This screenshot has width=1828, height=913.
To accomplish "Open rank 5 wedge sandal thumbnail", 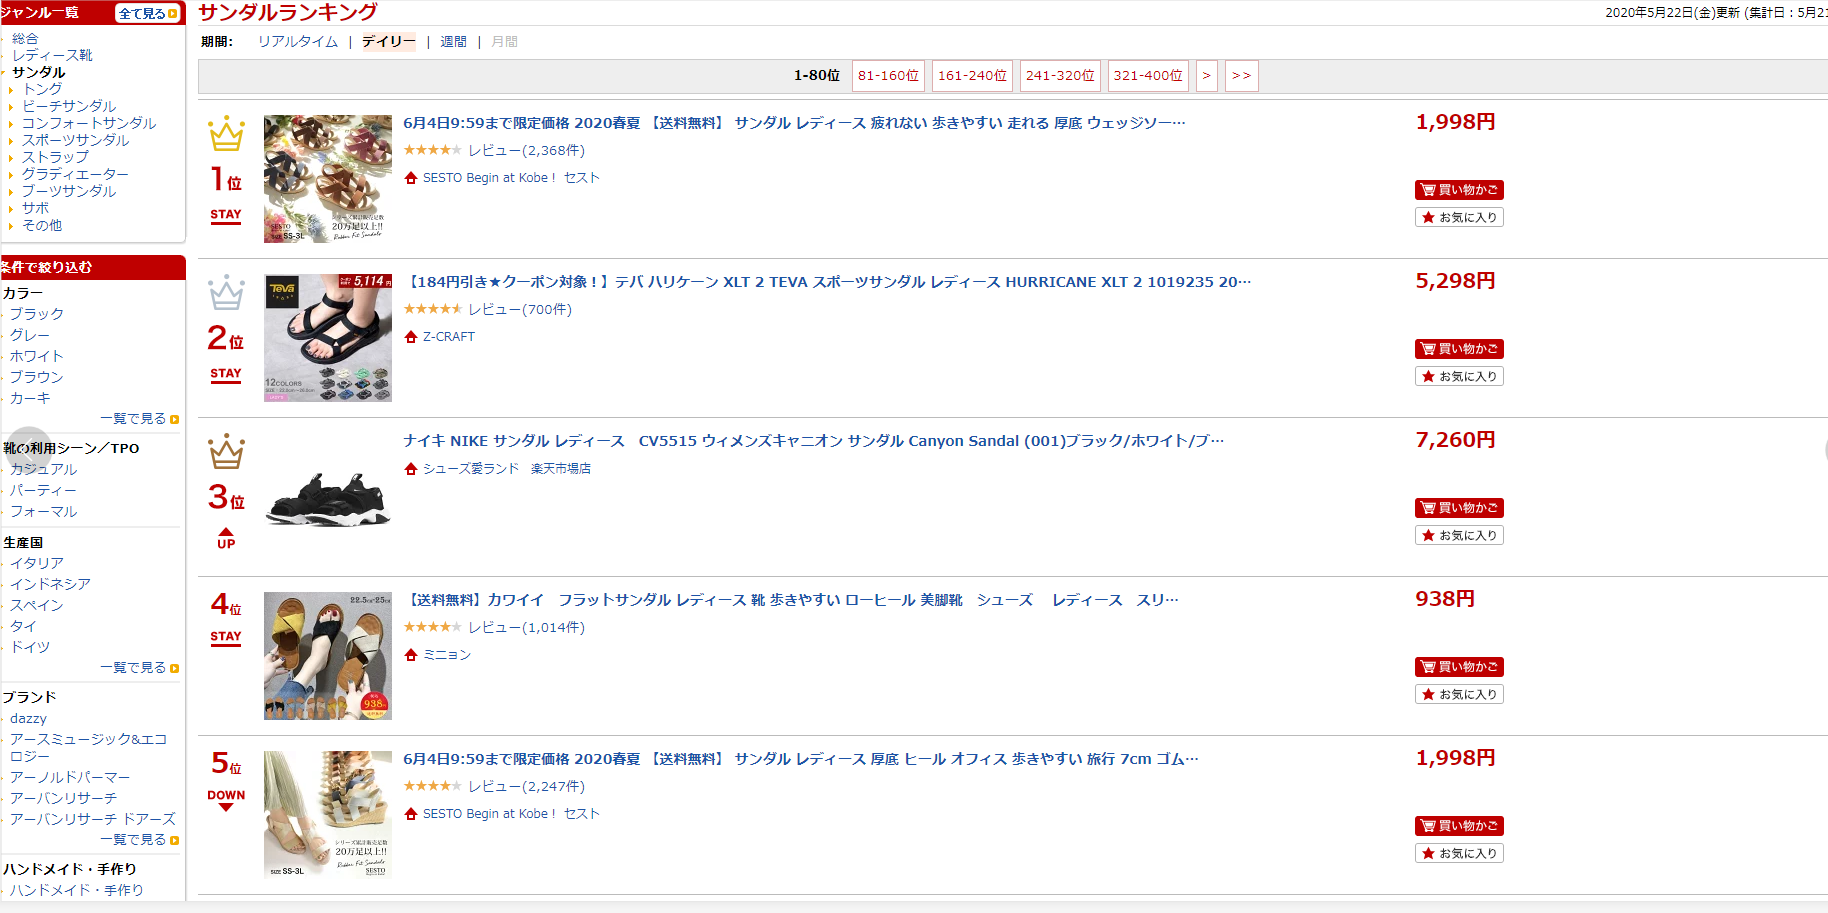I will pos(328,815).
